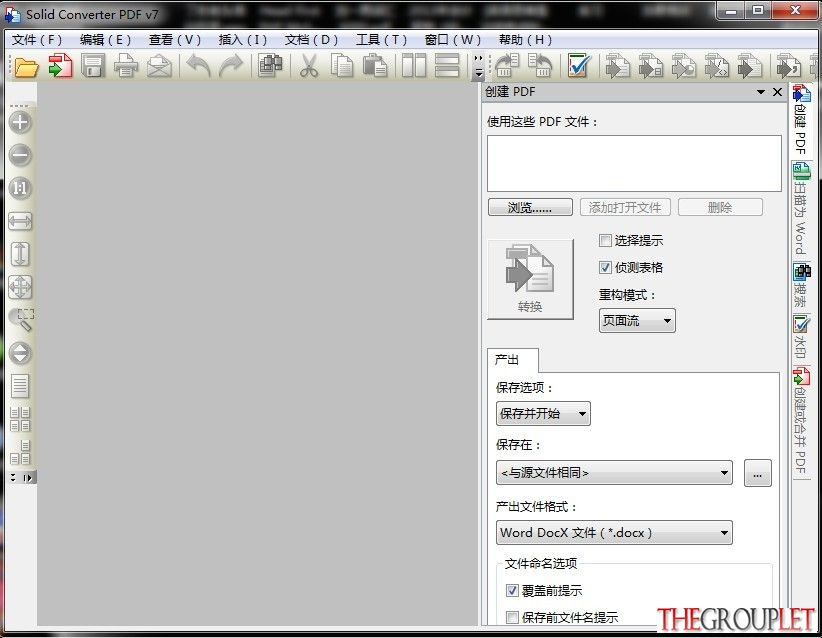The width and height of the screenshot is (822, 638).
Task: Click the watermark checkmark toolbar icon
Action: [579, 67]
